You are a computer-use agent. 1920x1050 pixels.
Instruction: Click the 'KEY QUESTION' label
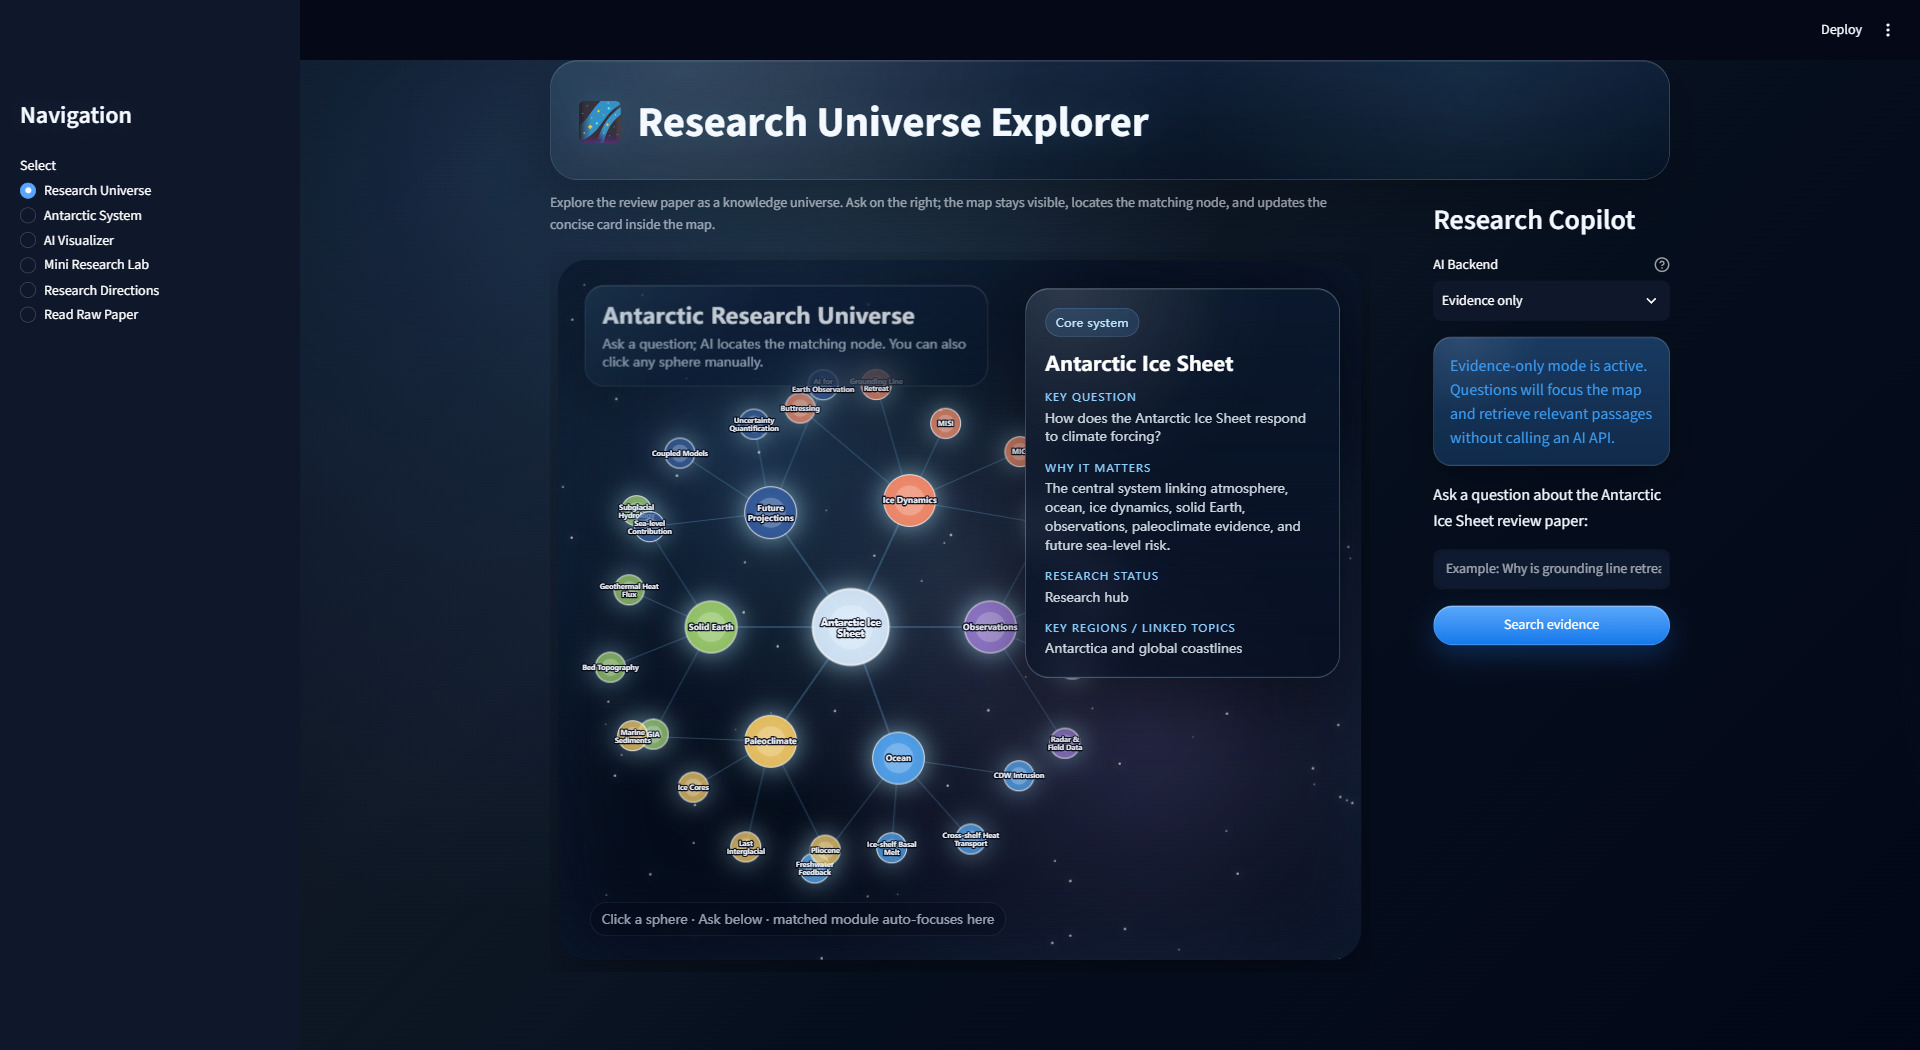coord(1090,397)
